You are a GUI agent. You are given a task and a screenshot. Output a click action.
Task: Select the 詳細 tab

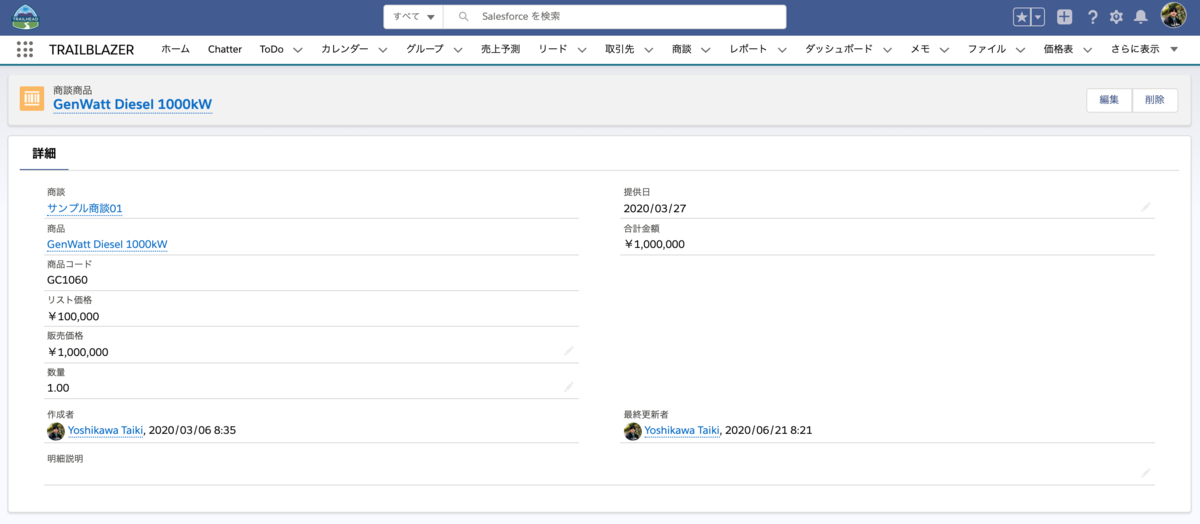(44, 153)
